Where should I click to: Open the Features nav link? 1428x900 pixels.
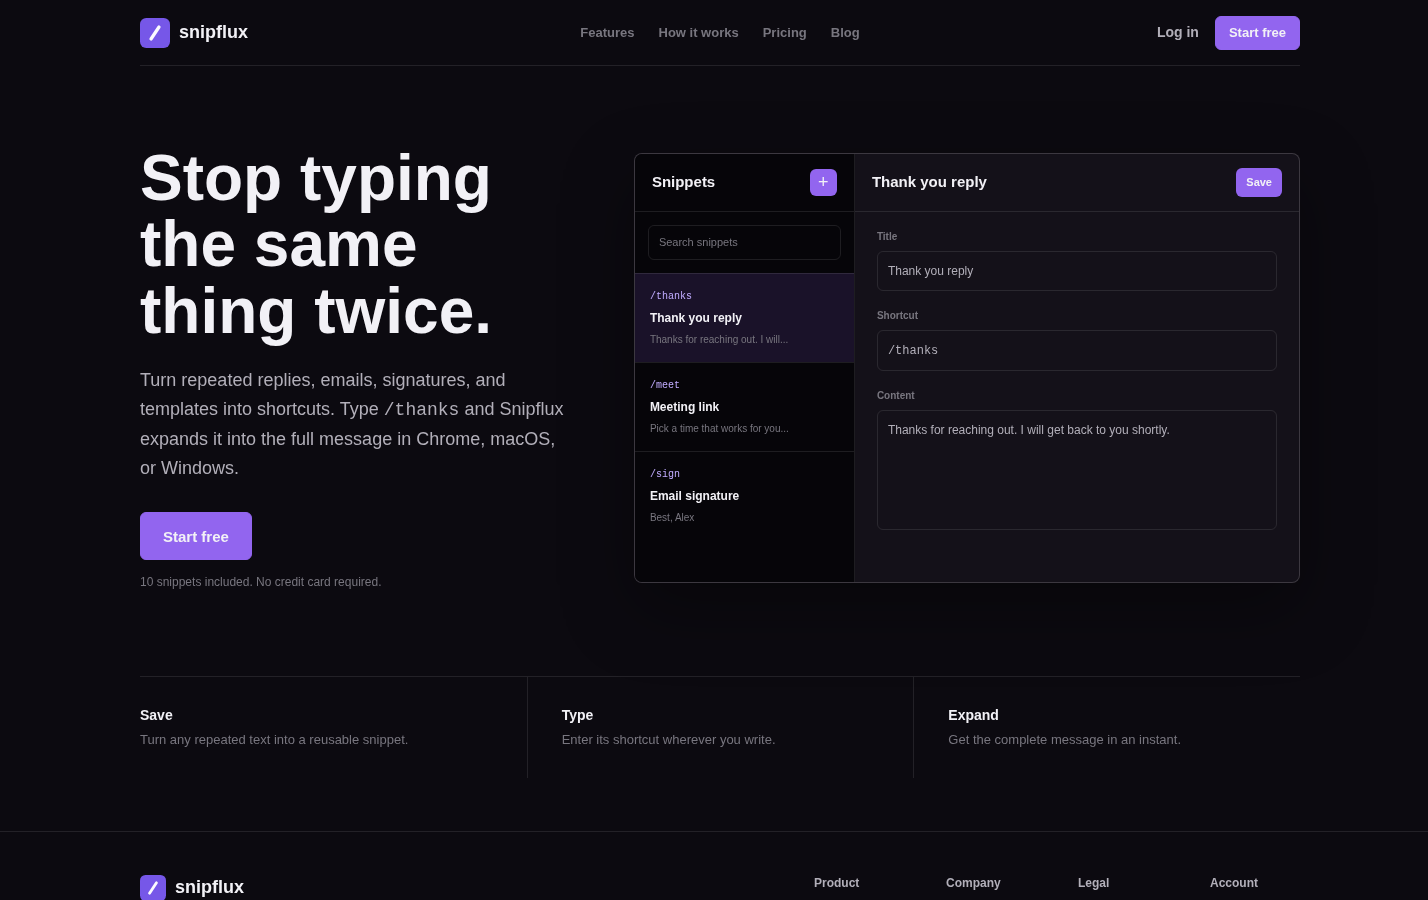[607, 33]
